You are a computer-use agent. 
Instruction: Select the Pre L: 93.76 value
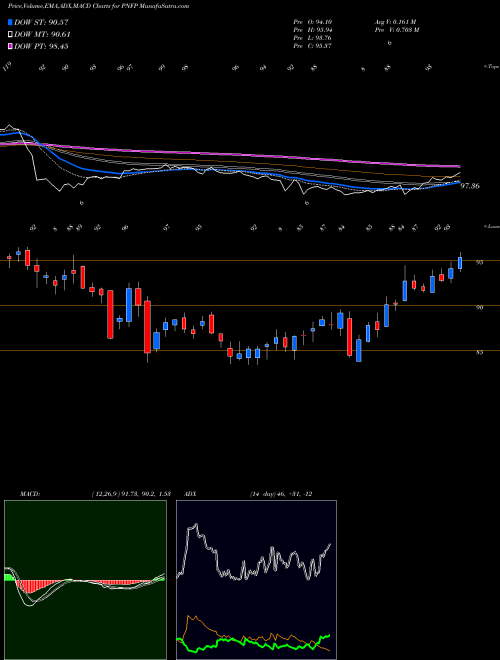pyautogui.click(x=313, y=38)
